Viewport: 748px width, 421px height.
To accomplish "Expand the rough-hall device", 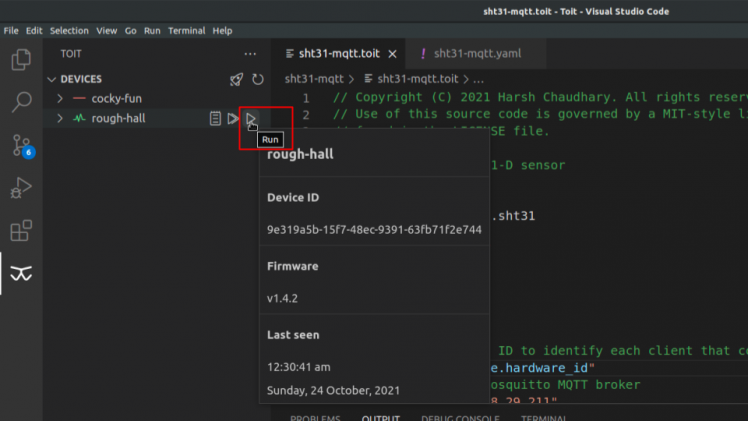I will (x=60, y=118).
